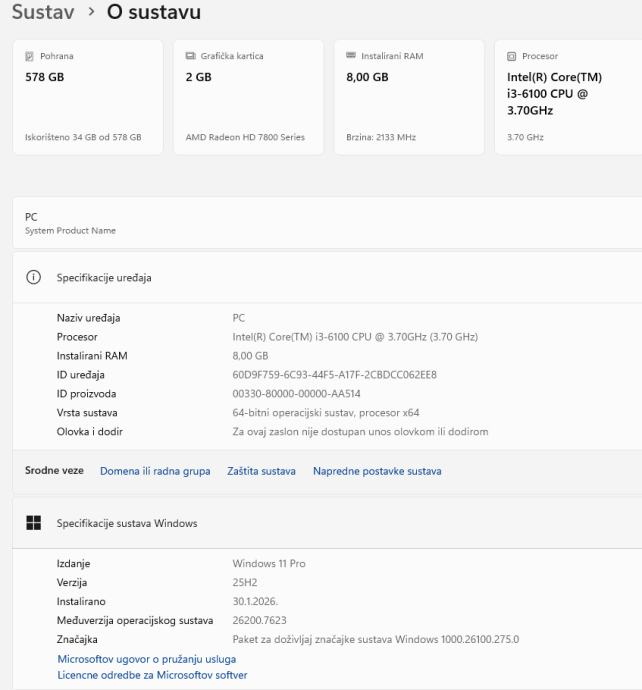Click the Pohrana storage icon
The image size is (642, 690).
pos(29,57)
